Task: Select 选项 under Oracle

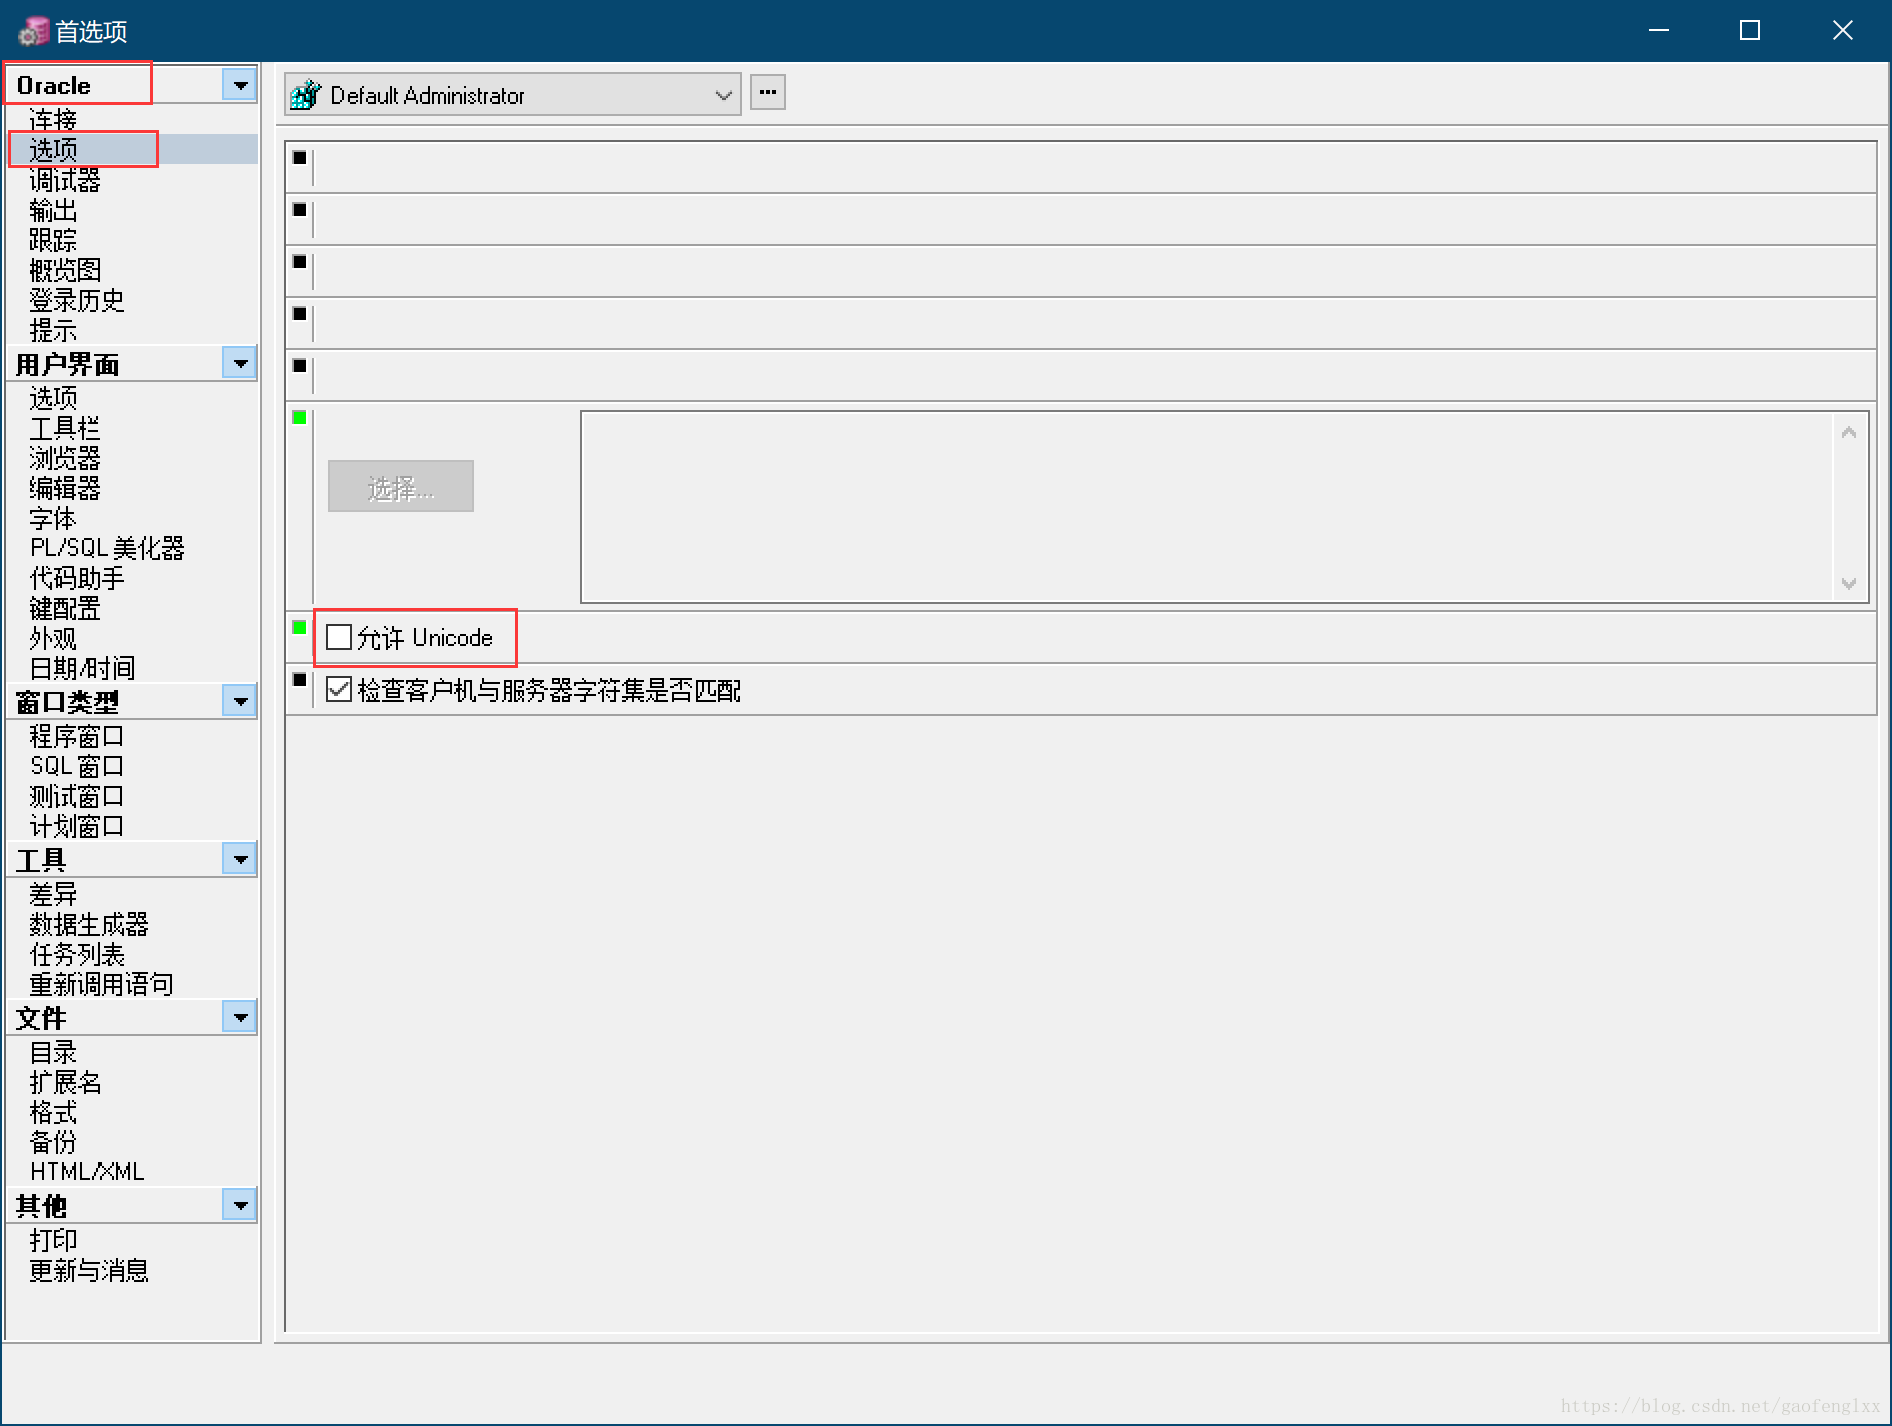Action: coord(53,150)
